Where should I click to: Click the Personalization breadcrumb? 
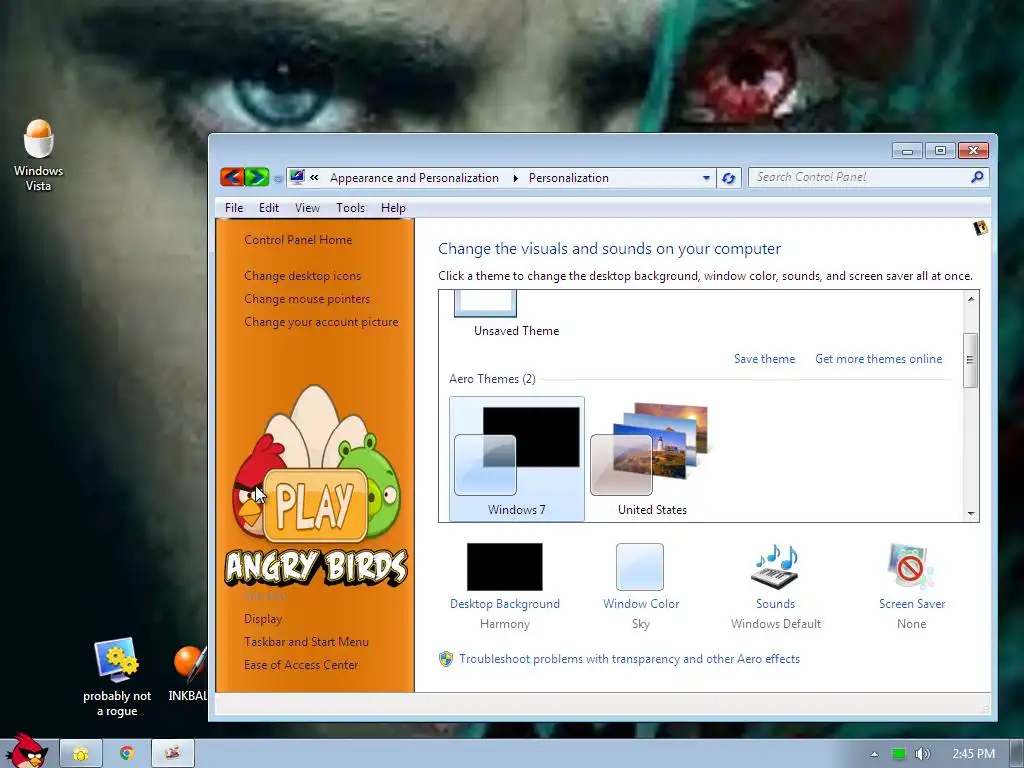click(x=568, y=178)
